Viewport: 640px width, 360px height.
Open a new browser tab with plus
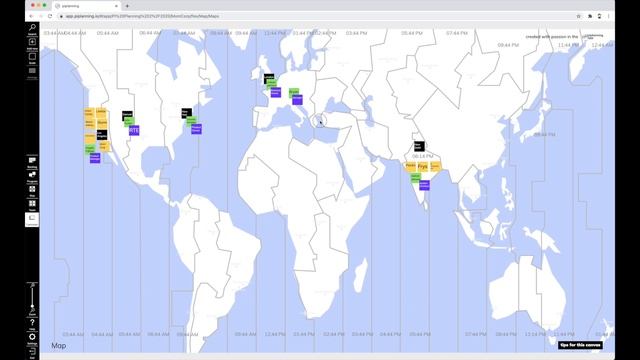(127, 6)
